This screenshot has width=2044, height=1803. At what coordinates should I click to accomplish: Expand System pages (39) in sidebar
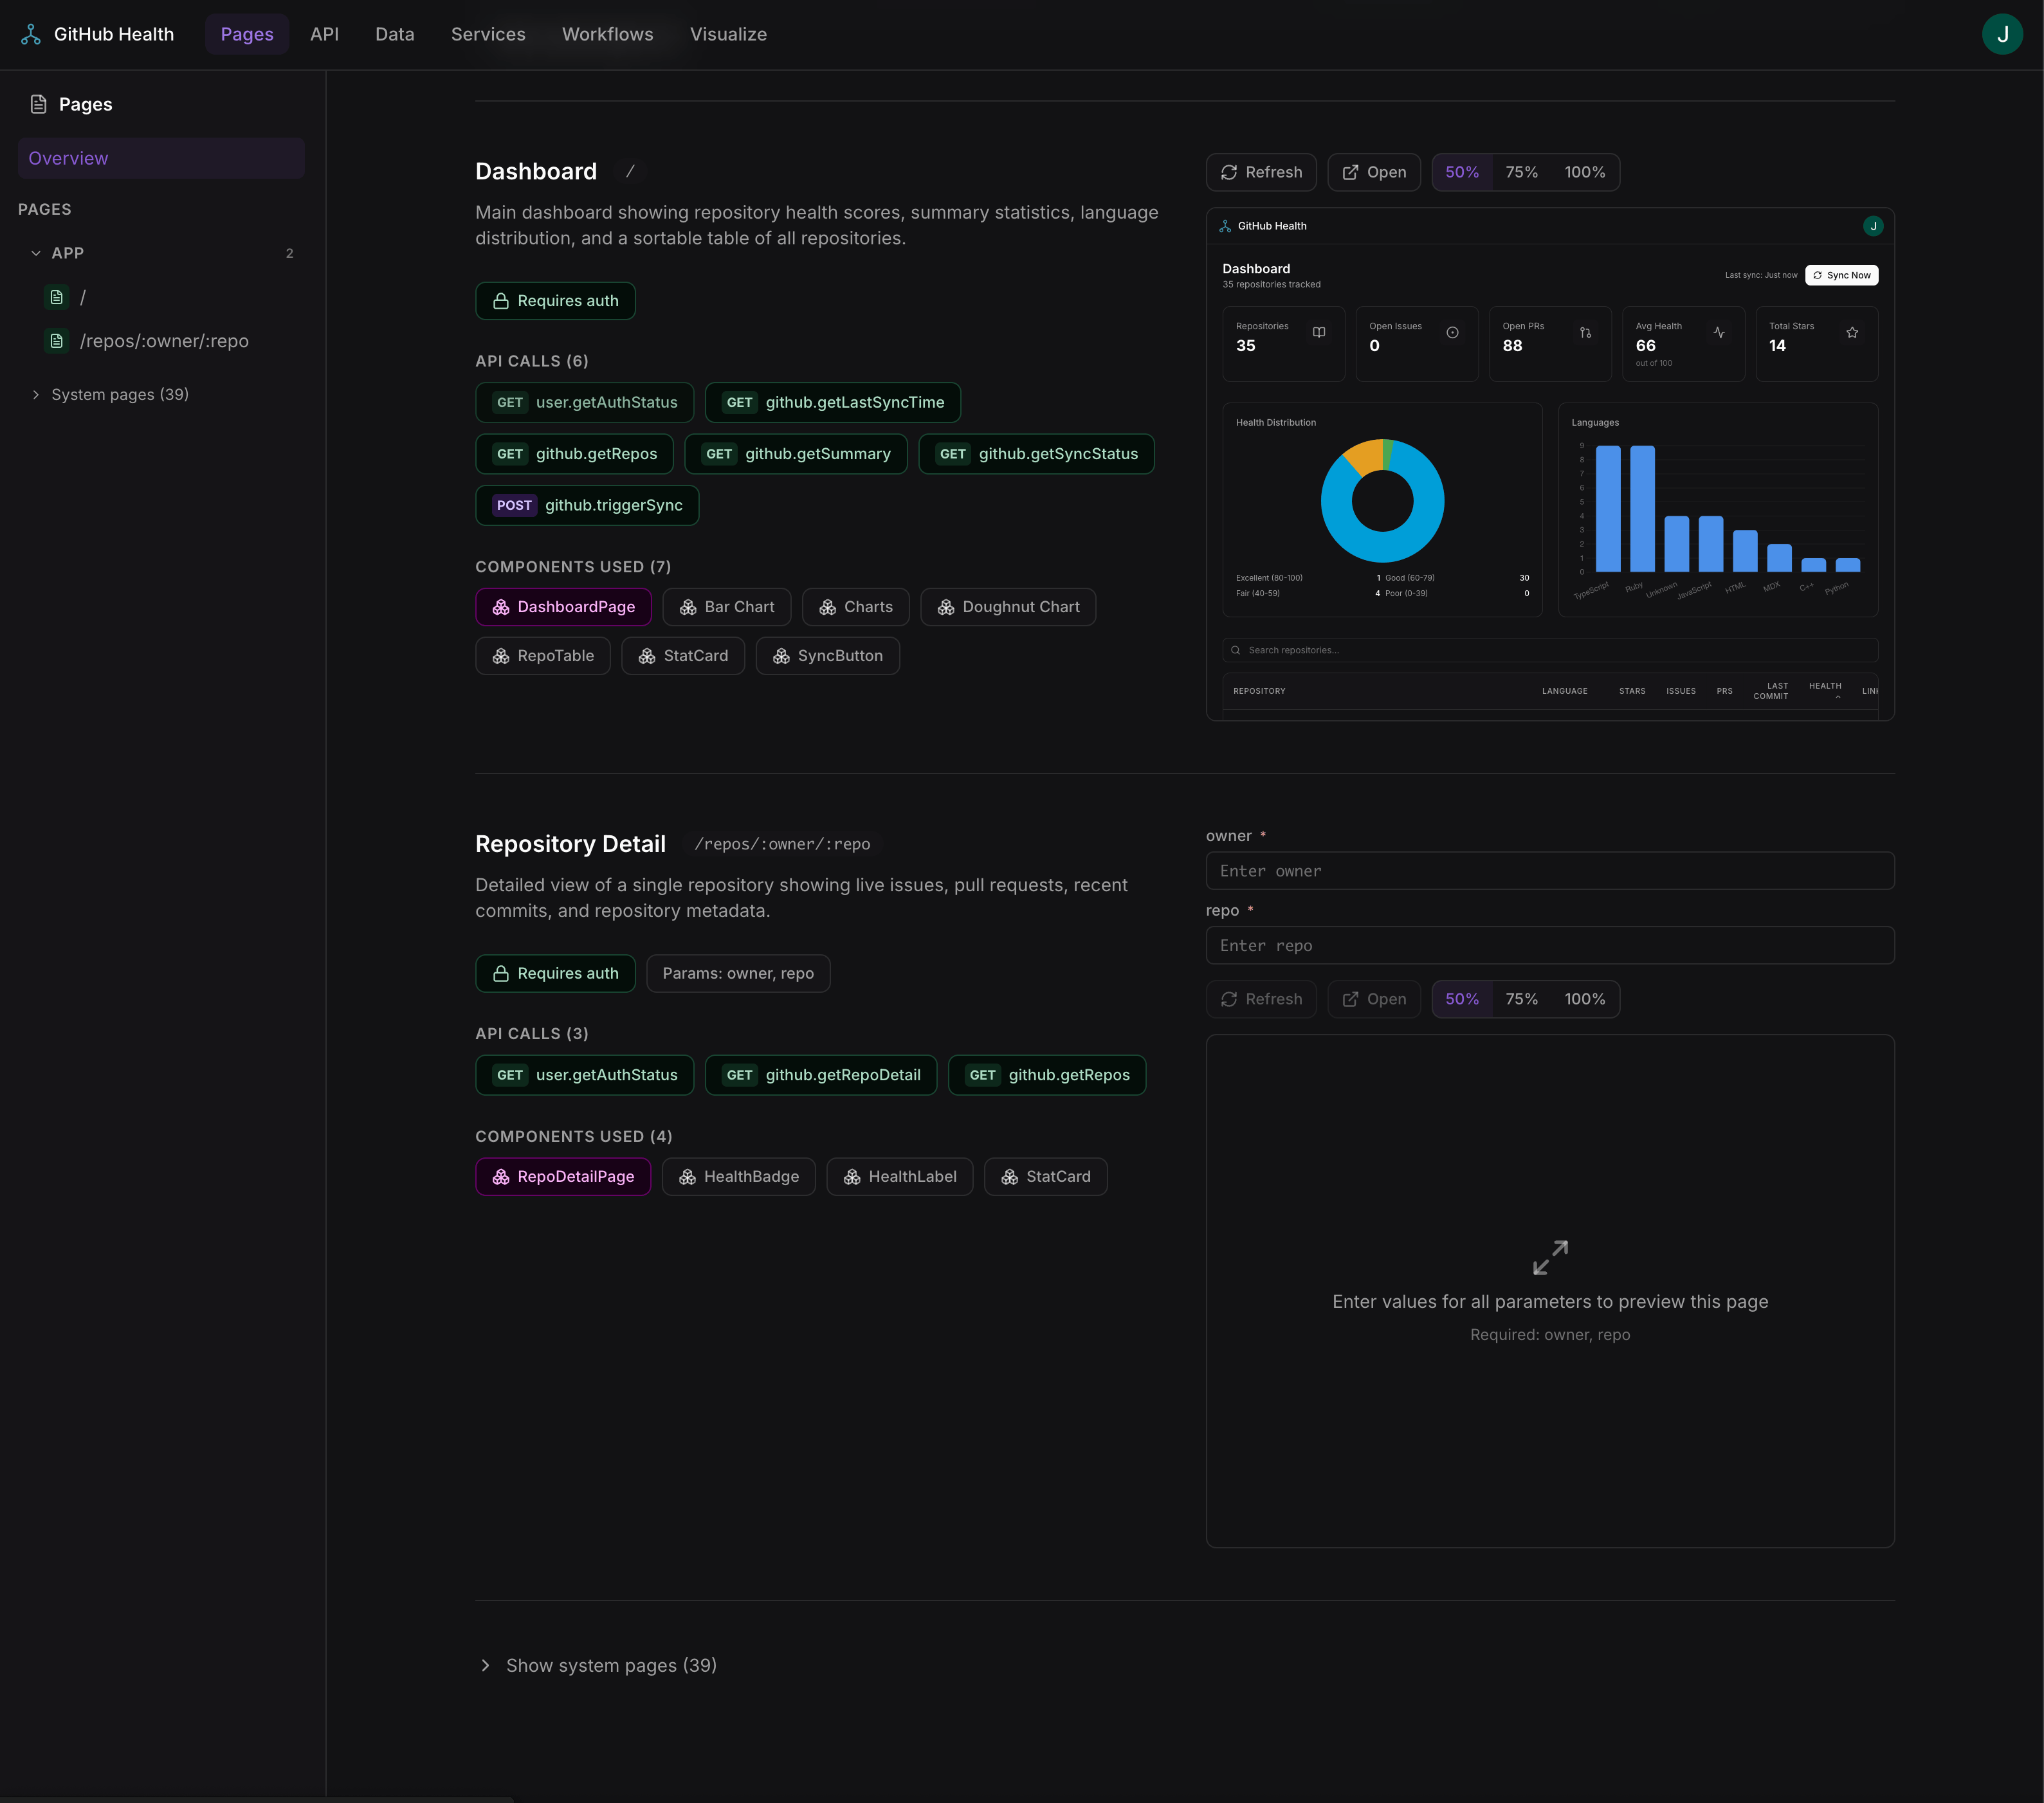(110, 395)
